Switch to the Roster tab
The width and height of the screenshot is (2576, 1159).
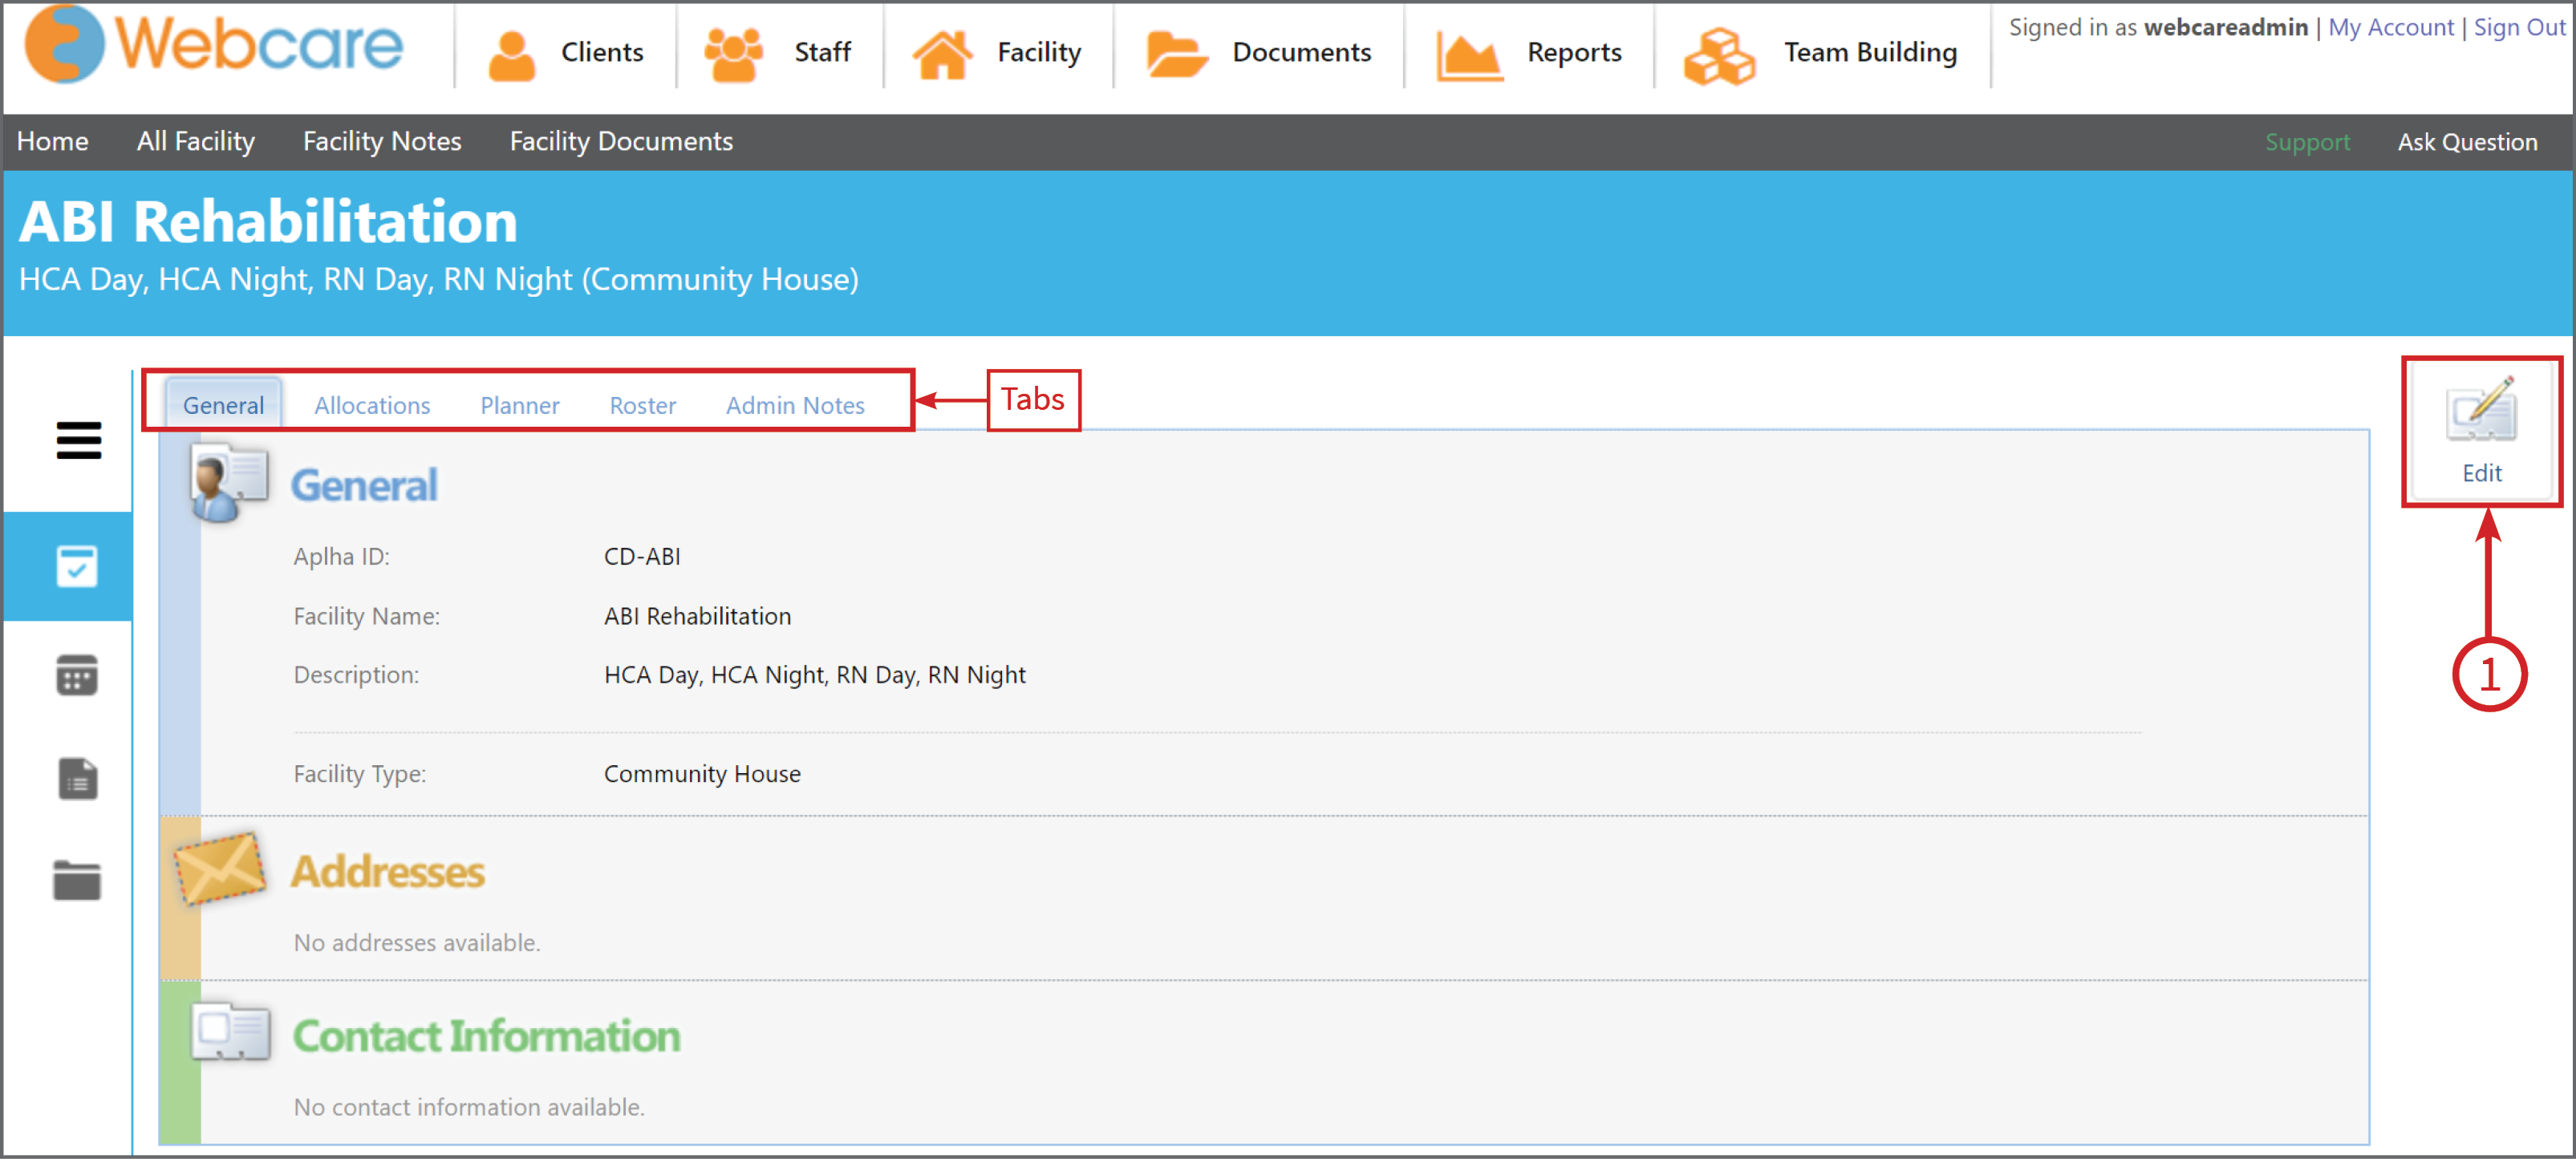pos(642,405)
